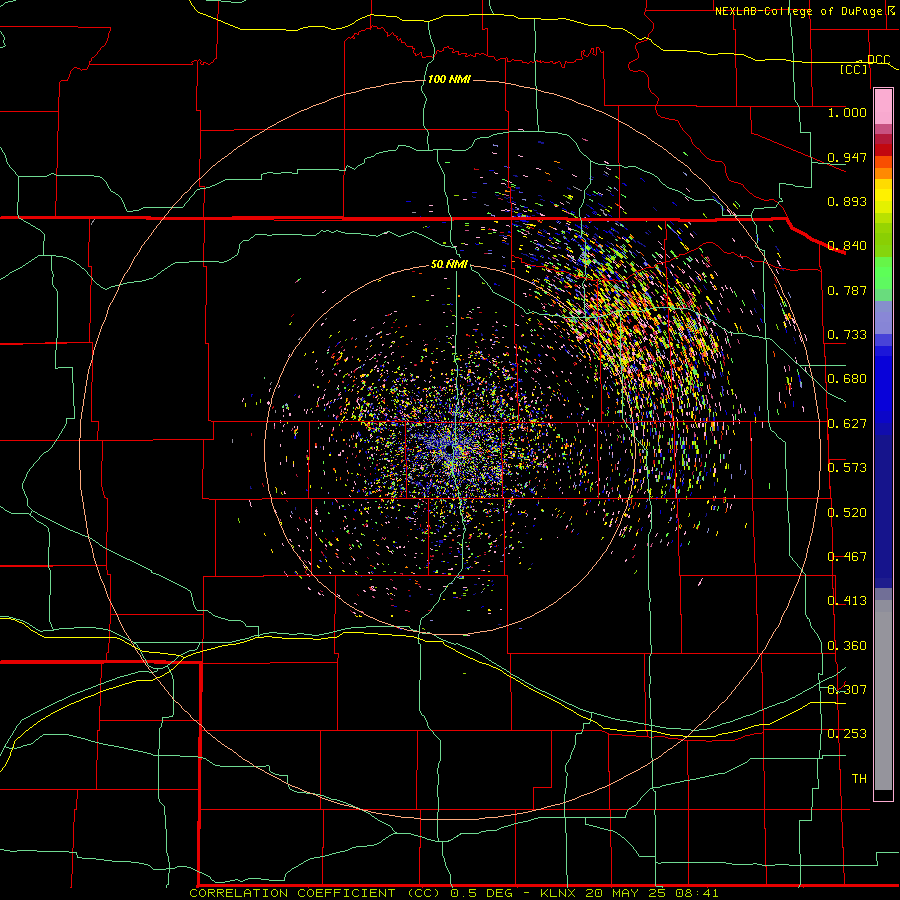Click the DCC label near top right

pyautogui.click(x=878, y=60)
